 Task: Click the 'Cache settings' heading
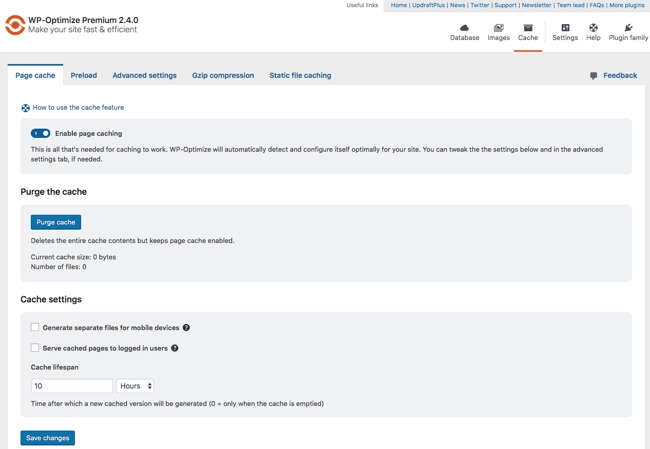click(51, 299)
